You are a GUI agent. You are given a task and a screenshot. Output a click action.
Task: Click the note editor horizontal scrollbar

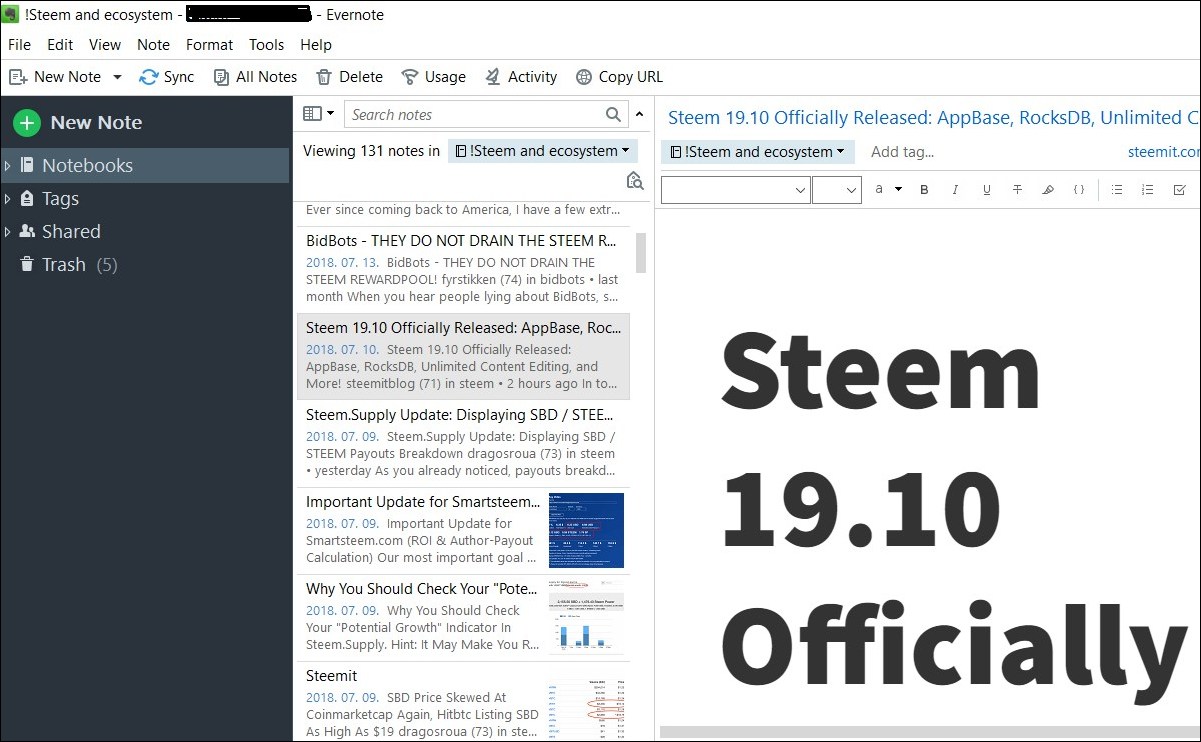929,732
